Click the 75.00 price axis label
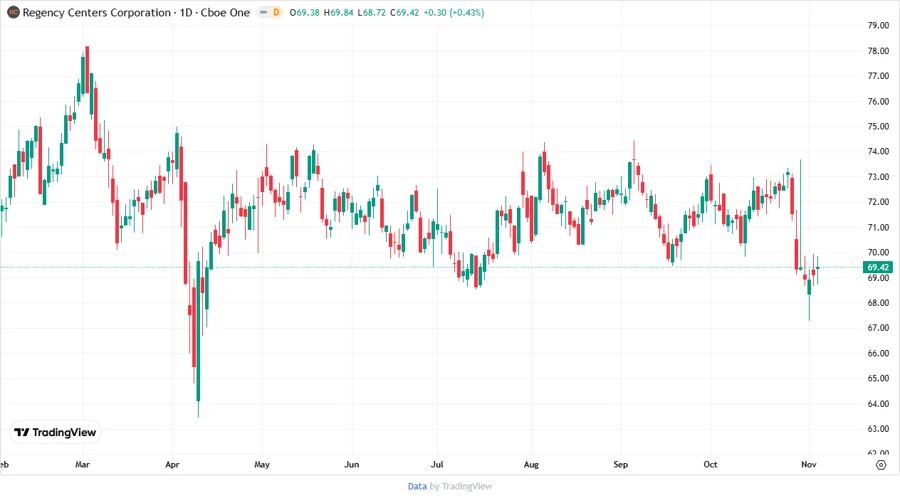 pos(878,126)
